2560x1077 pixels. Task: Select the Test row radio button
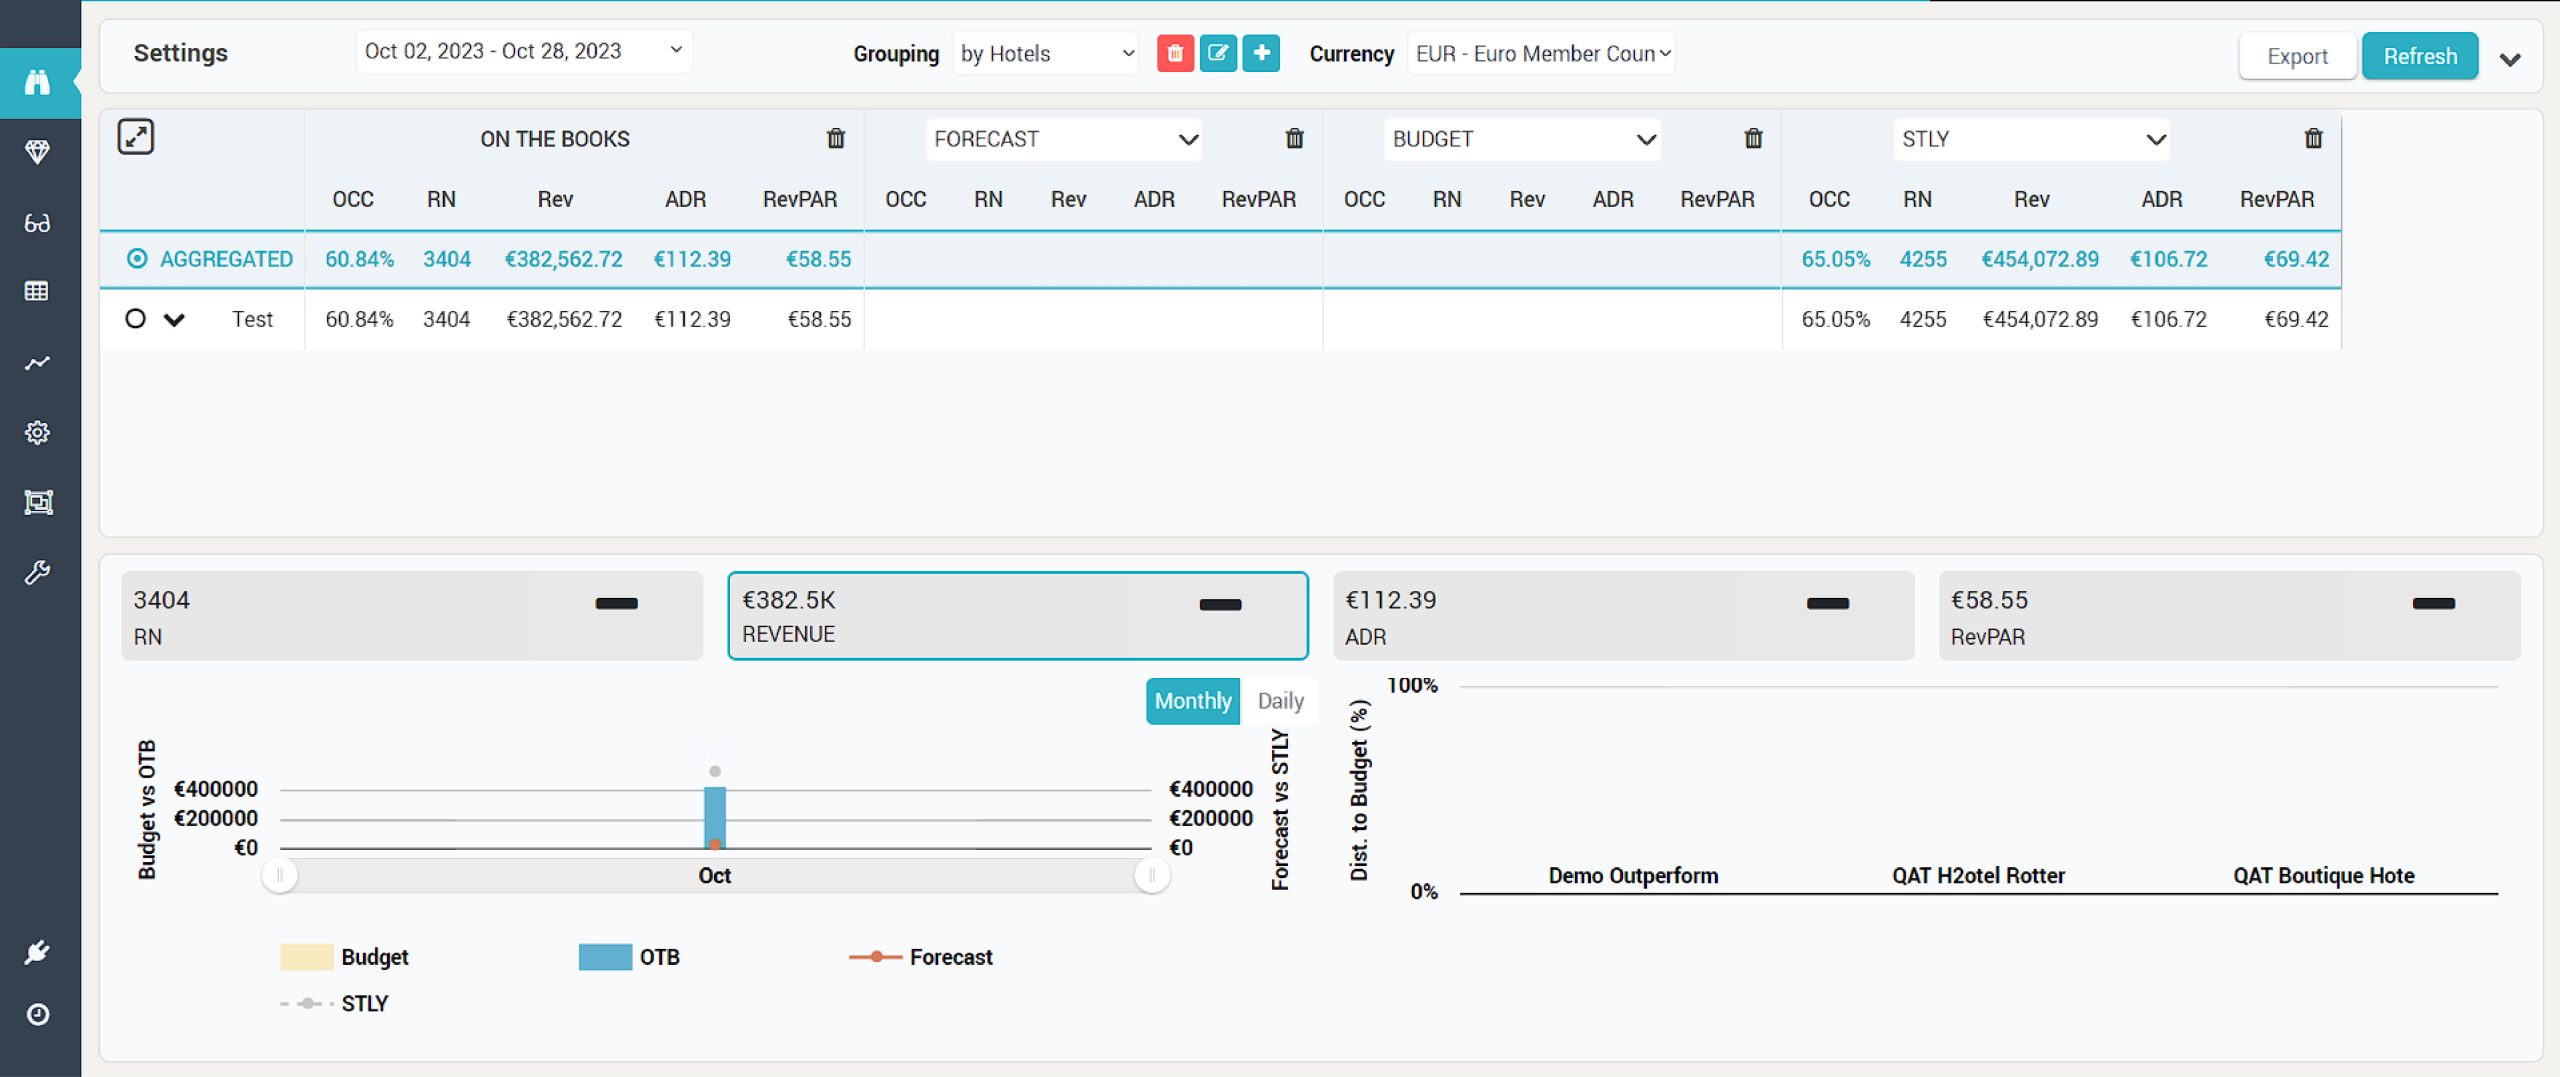135,318
